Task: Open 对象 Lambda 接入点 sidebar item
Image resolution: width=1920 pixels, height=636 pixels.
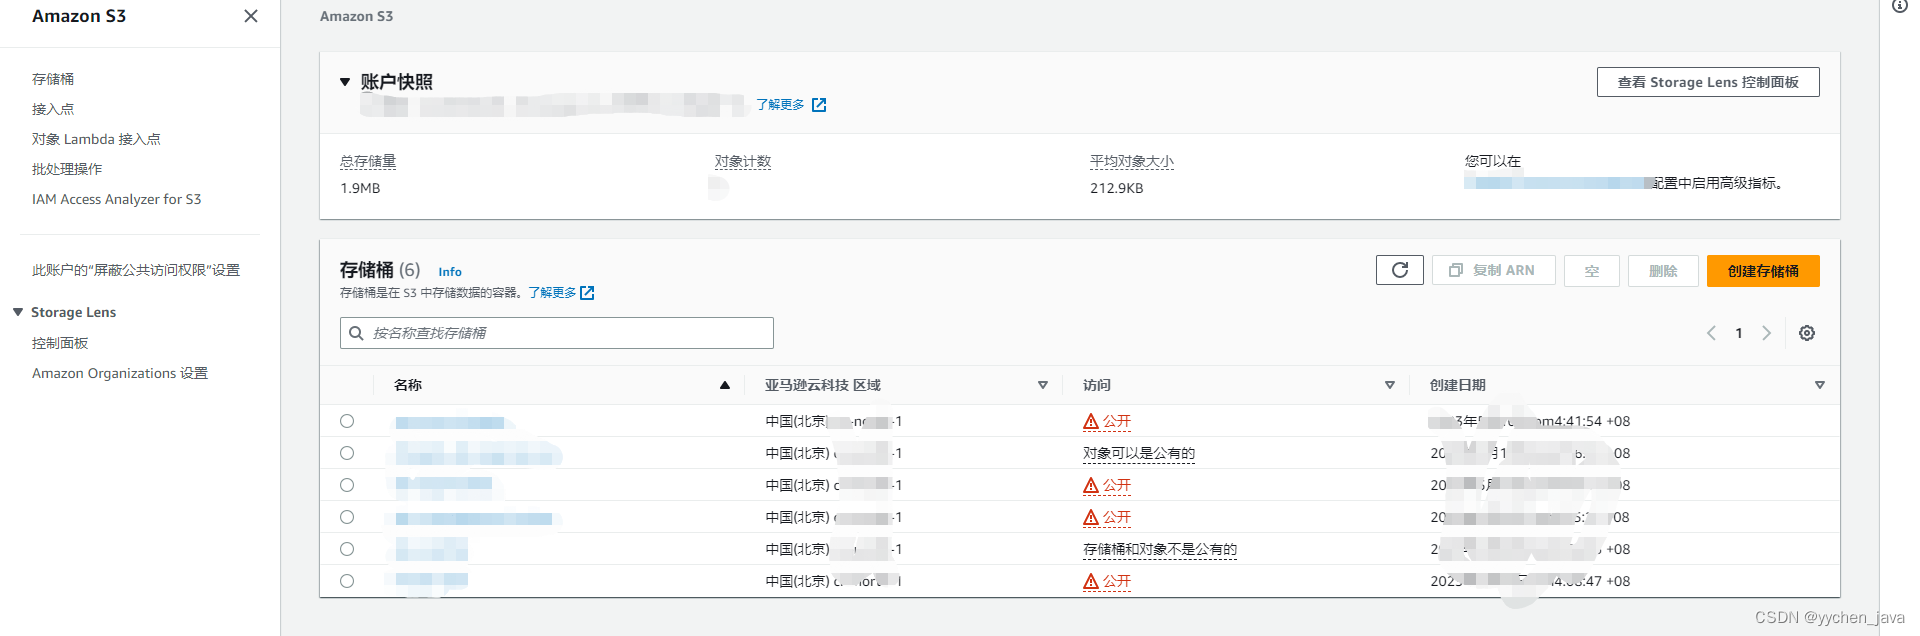Action: [96, 139]
